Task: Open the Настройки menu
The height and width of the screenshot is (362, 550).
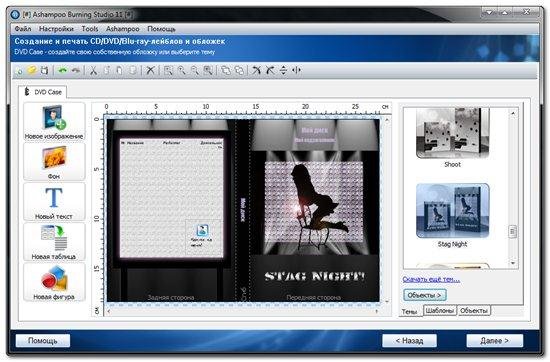Action: 56,29
